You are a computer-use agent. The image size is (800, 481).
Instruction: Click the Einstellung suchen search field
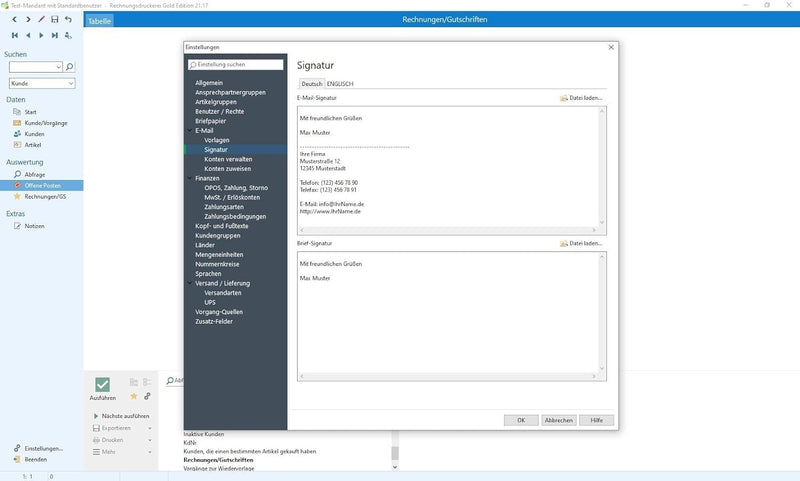pos(235,64)
